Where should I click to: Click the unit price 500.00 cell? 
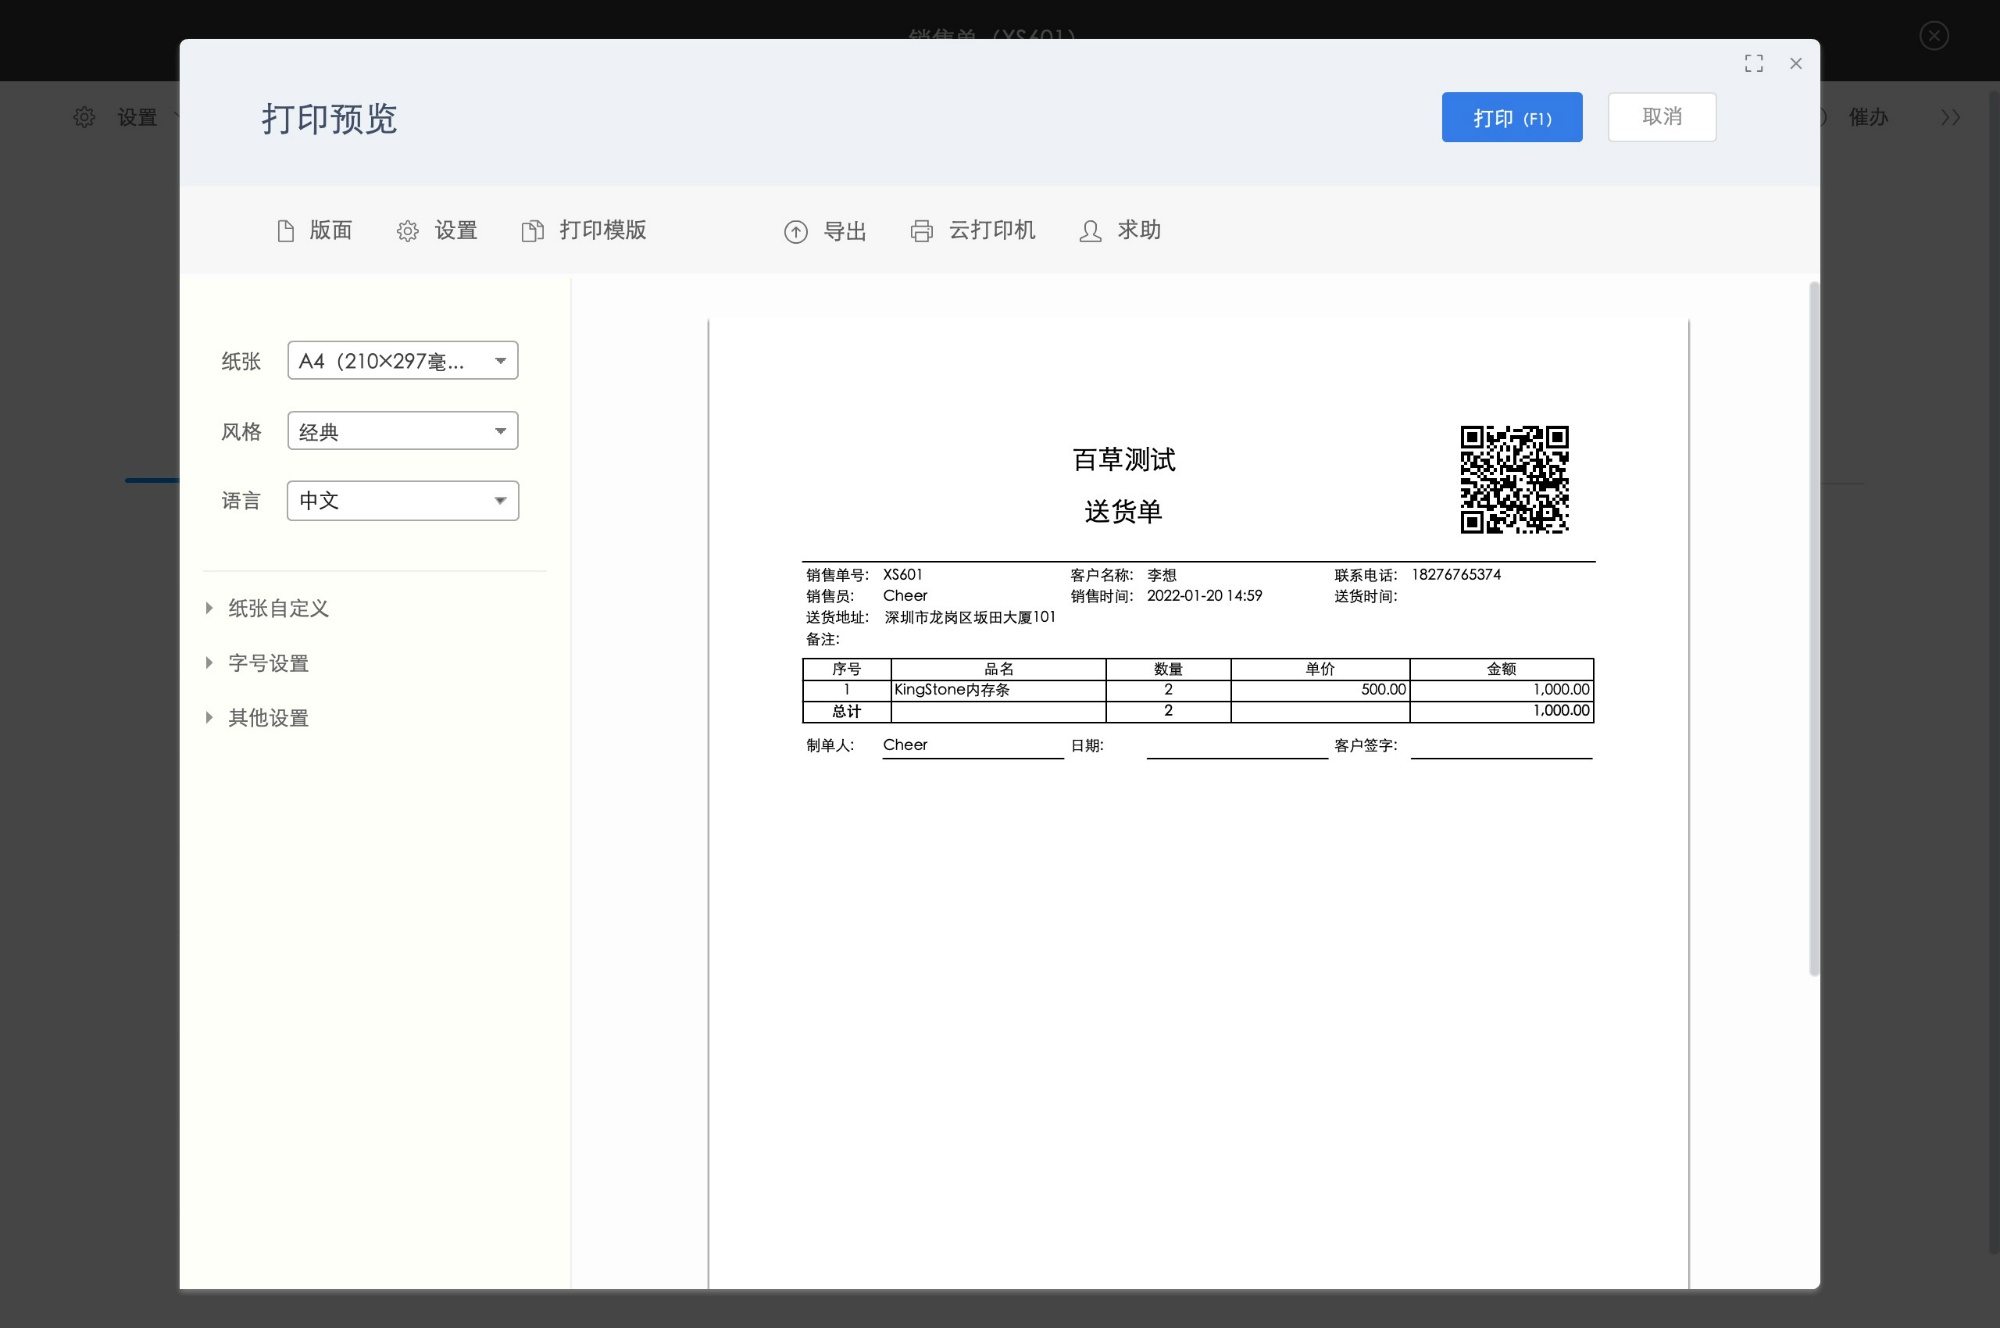pyautogui.click(x=1320, y=690)
